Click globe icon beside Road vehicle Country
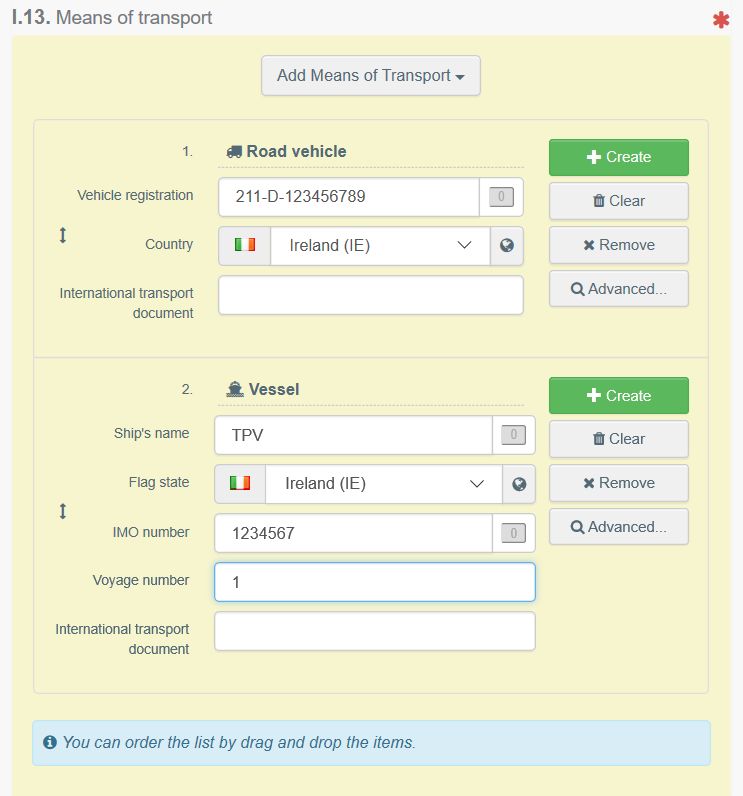 pos(506,246)
